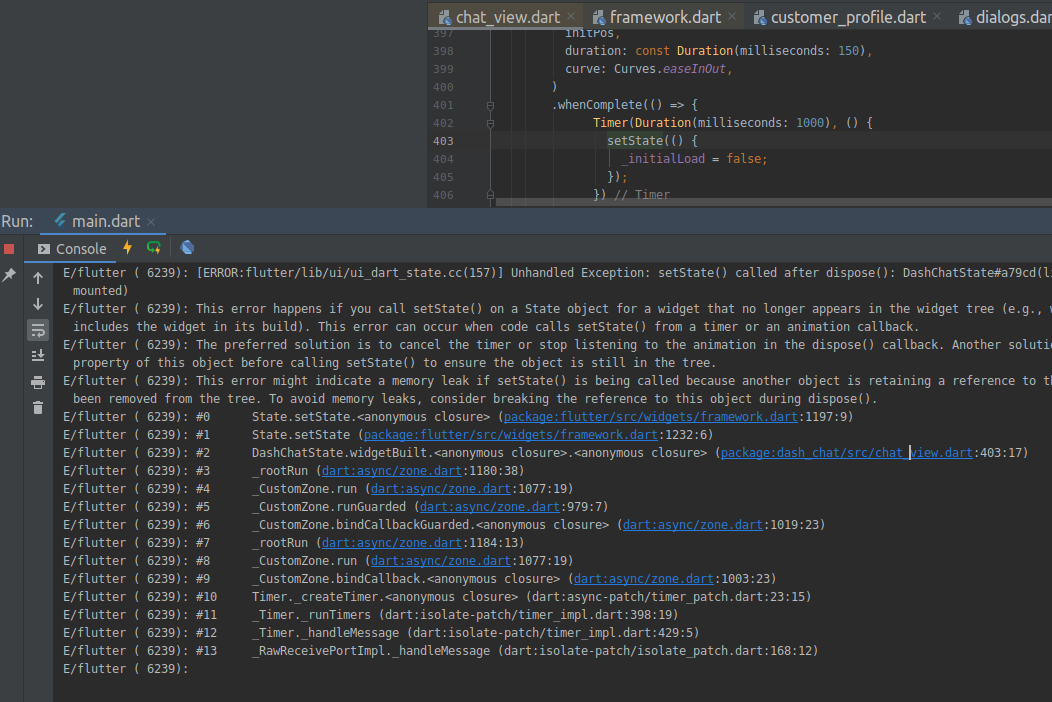The height and width of the screenshot is (702, 1052).
Task: Jump to the previous message with the up arrow
Action: [x=37, y=278]
